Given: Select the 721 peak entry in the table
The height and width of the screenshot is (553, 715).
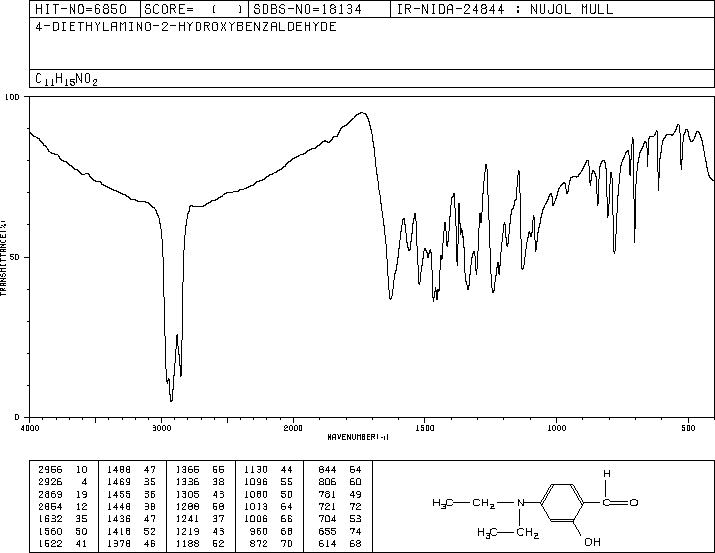Looking at the screenshot, I should click(x=340, y=506).
